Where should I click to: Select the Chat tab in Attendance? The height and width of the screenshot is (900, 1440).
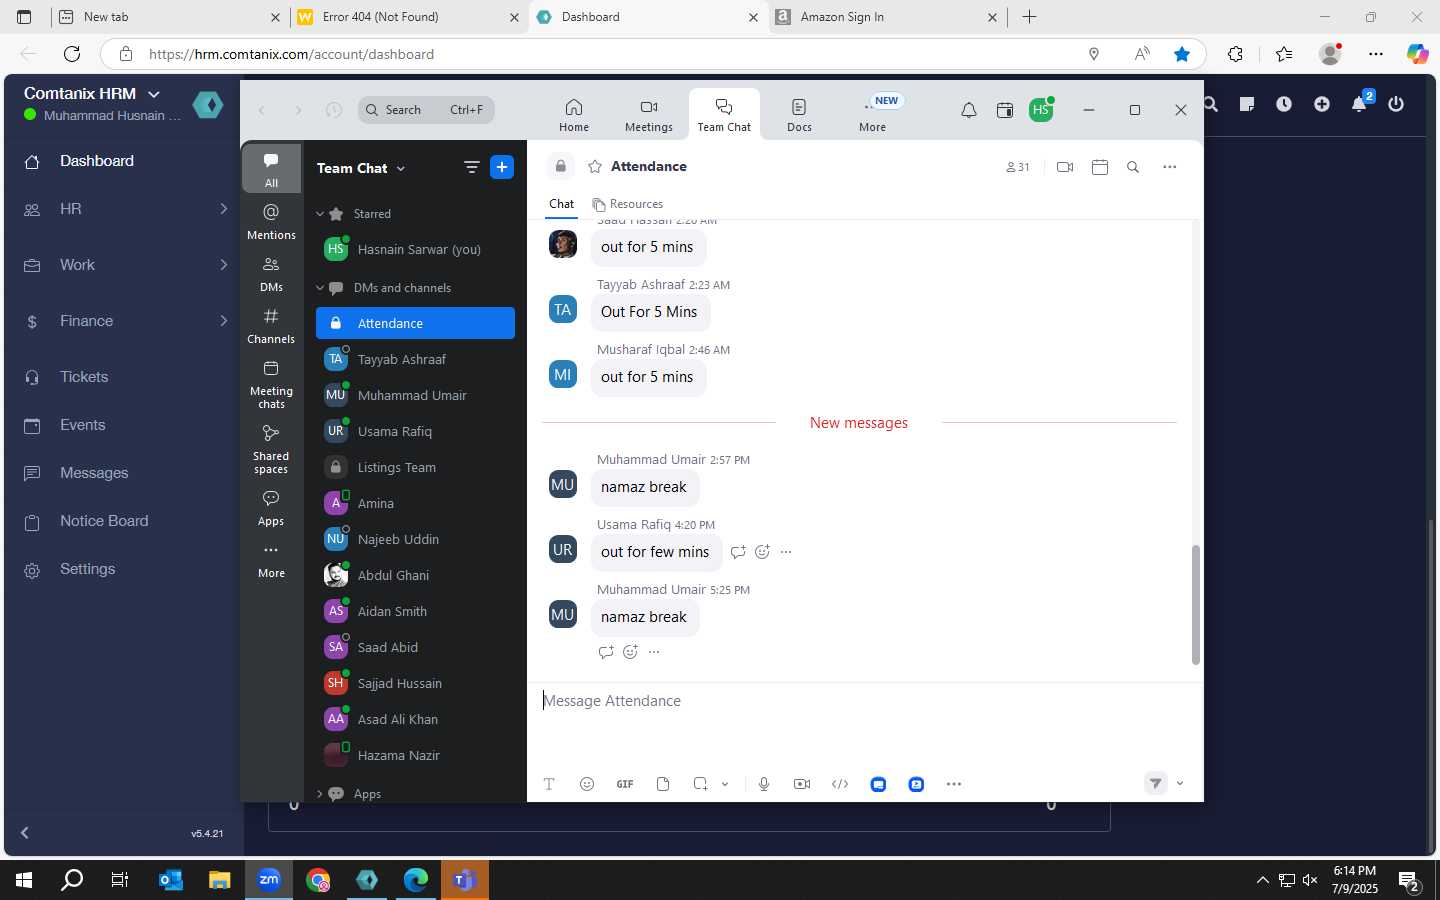(x=561, y=204)
